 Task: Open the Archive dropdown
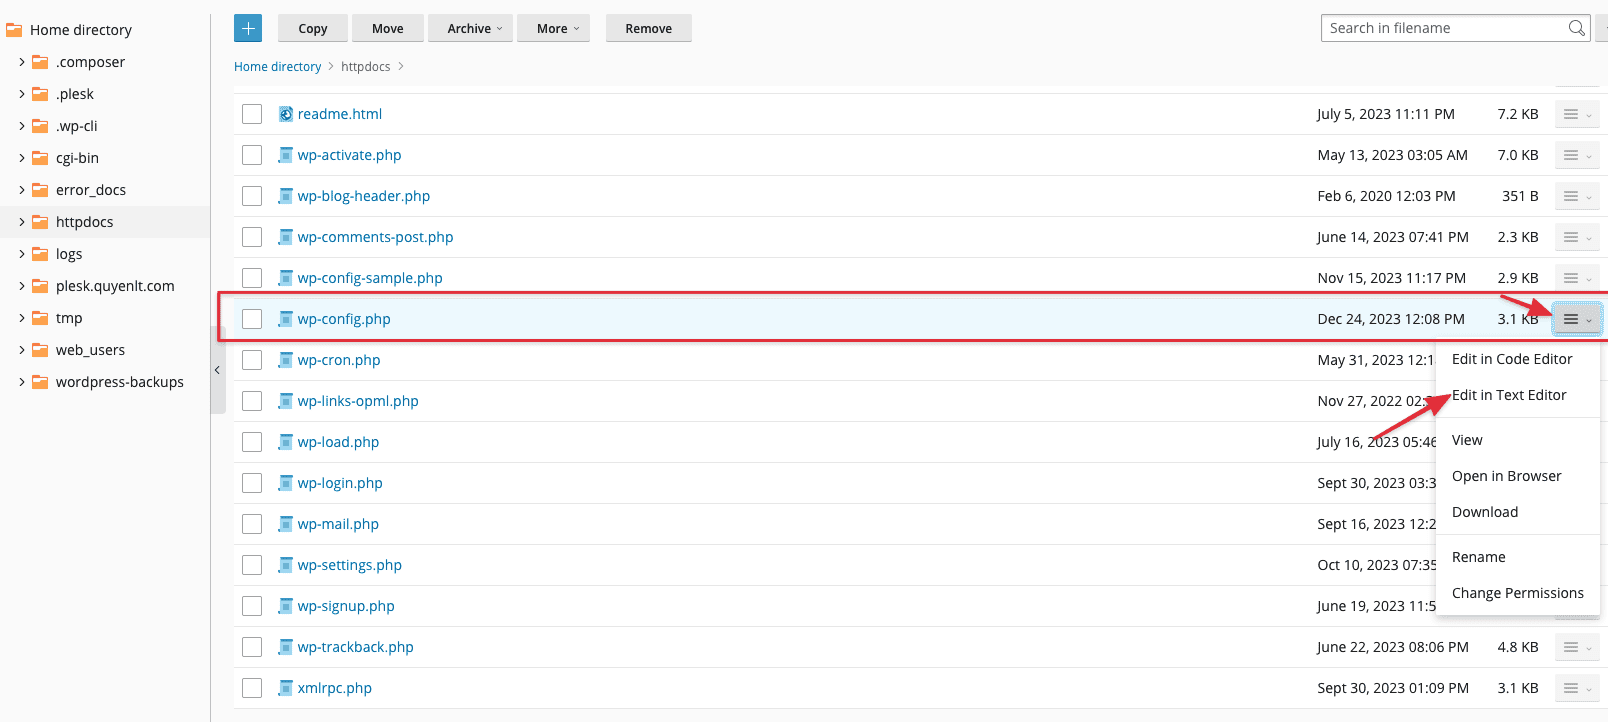tap(474, 28)
